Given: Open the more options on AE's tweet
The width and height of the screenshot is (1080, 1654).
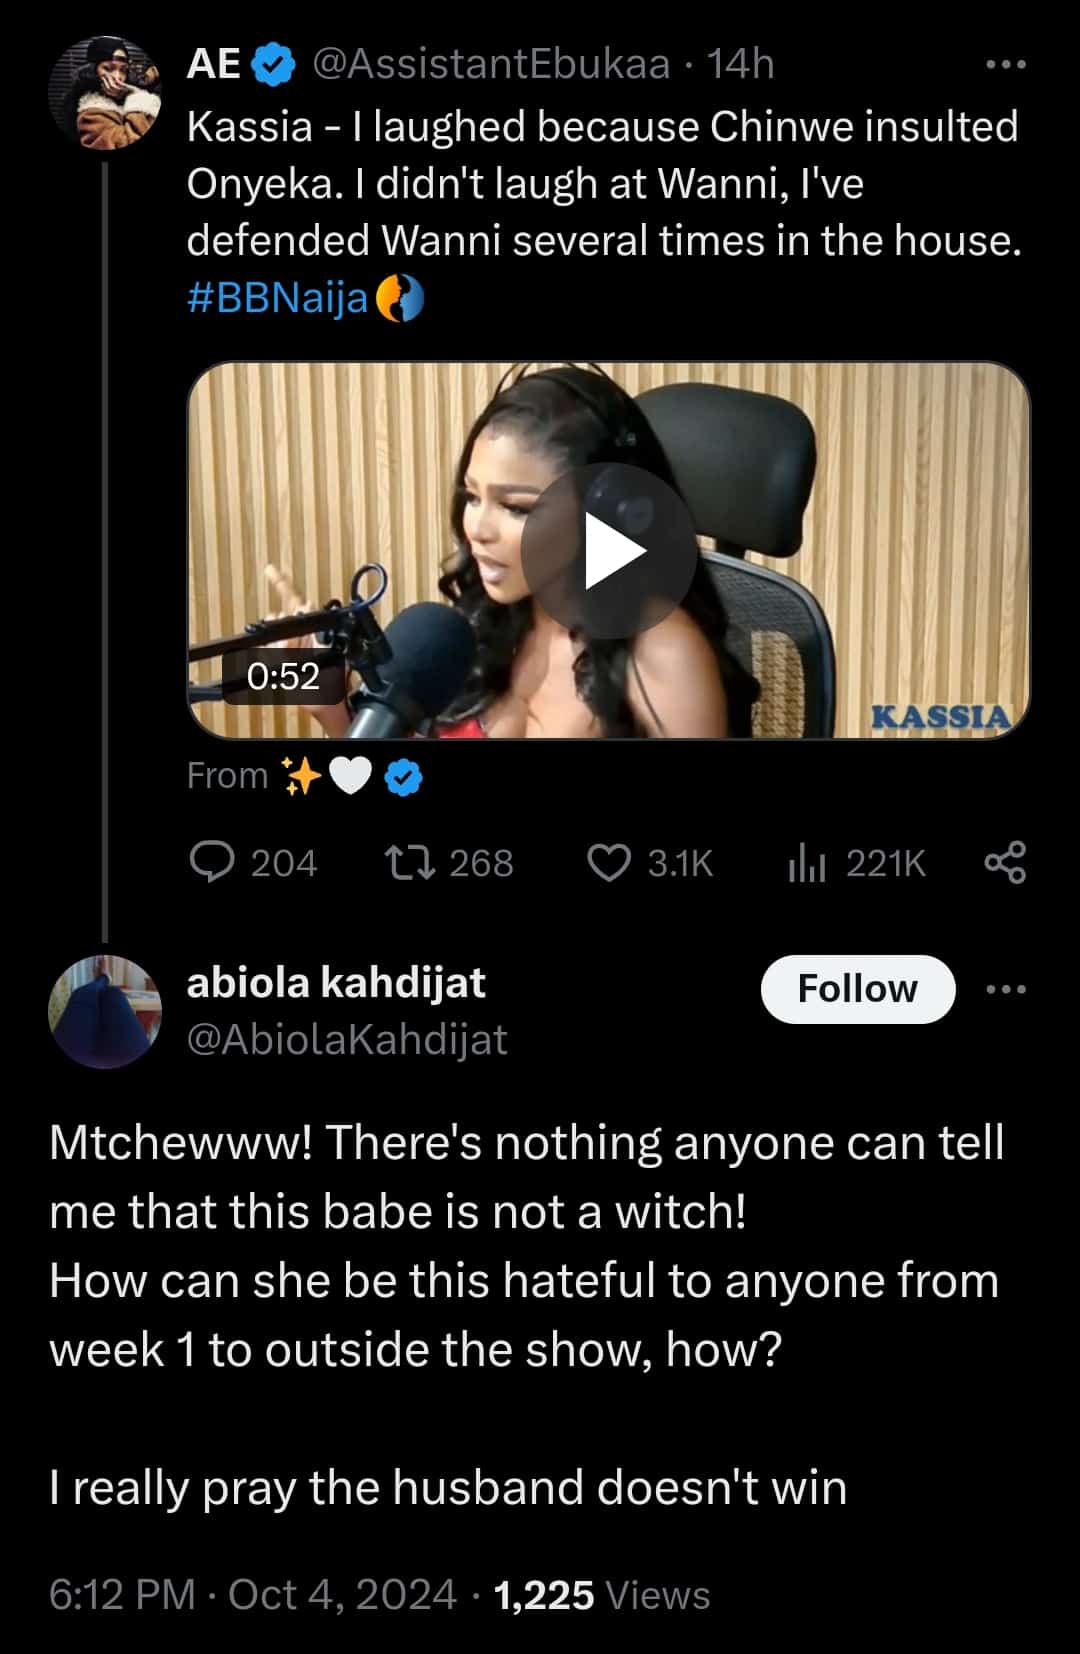Looking at the screenshot, I should pos(1005,65).
